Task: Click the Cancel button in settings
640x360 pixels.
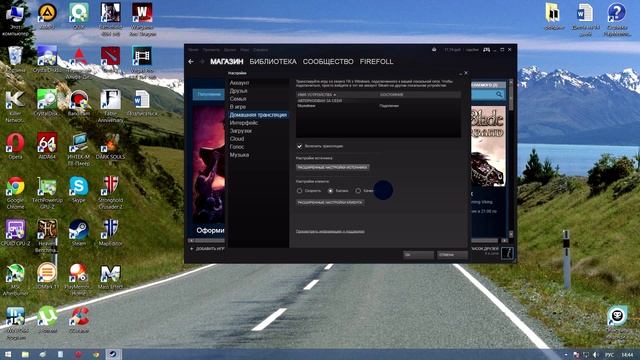Action: [452, 255]
